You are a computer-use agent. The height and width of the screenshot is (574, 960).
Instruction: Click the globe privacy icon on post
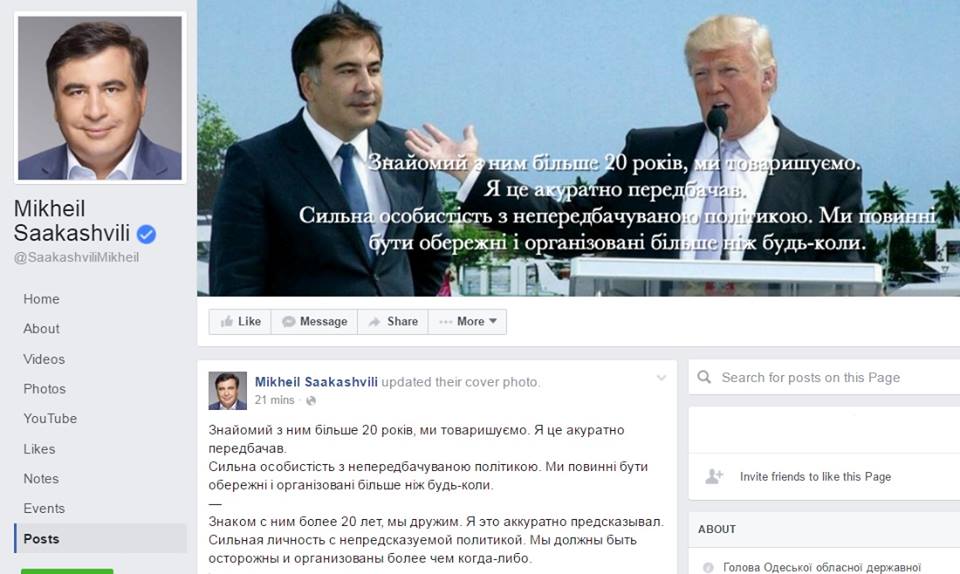(x=311, y=401)
